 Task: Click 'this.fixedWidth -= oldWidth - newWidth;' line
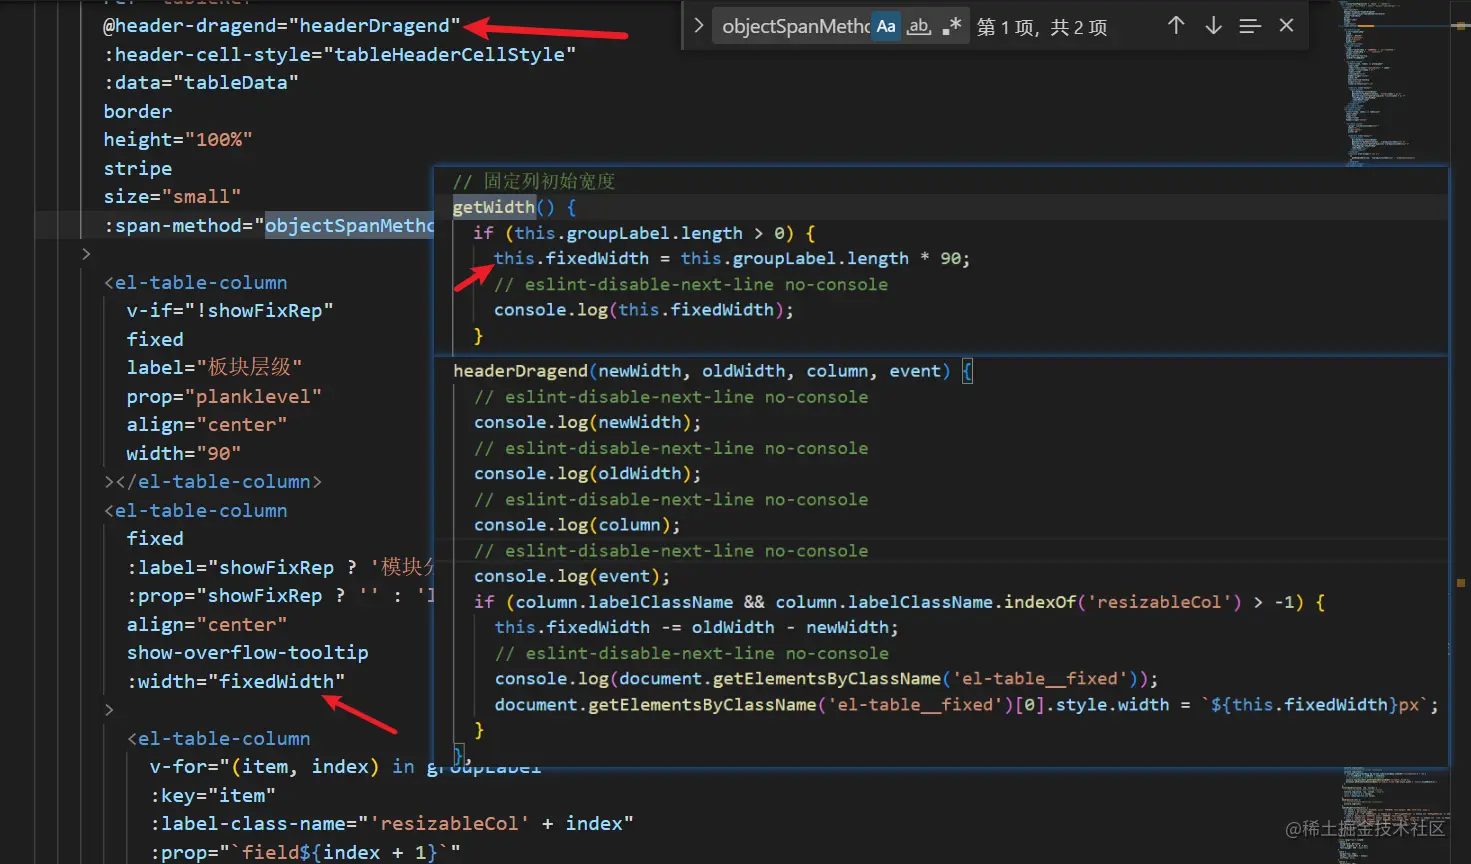697,627
